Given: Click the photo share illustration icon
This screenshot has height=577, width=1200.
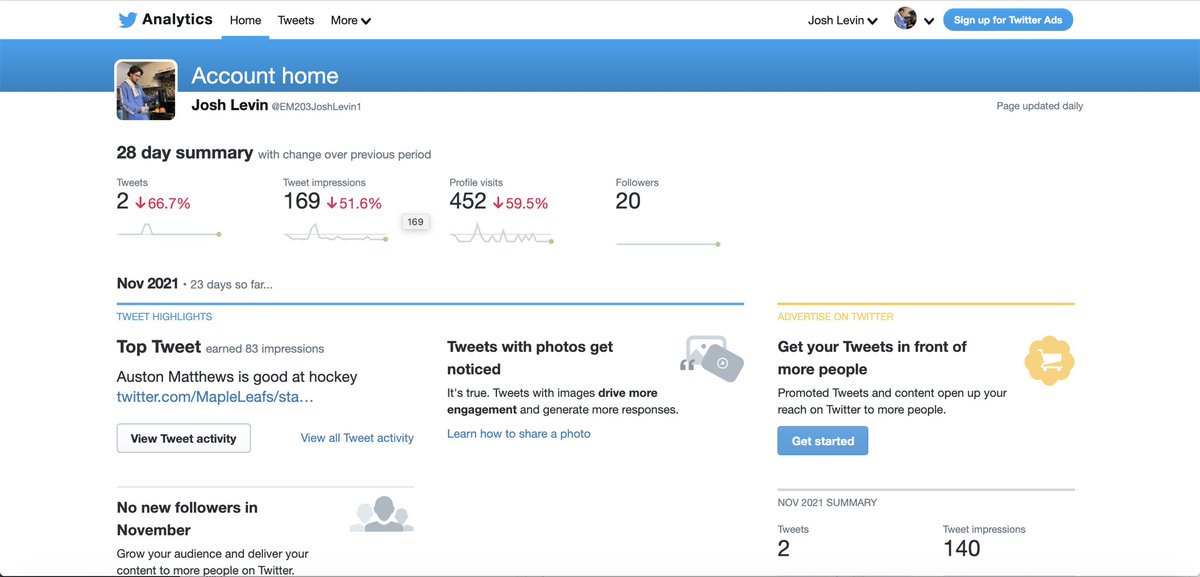Looking at the screenshot, I should pos(712,357).
